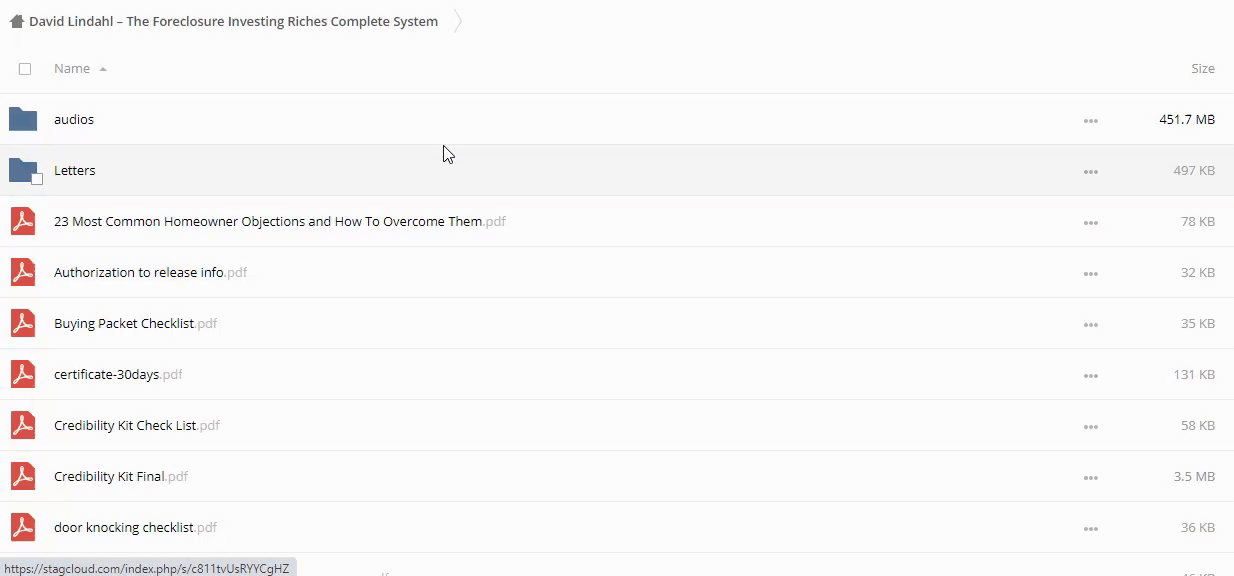Viewport: 1234px width, 576px height.
Task: Toggle the select-all checkbox in the header
Action: point(25,69)
